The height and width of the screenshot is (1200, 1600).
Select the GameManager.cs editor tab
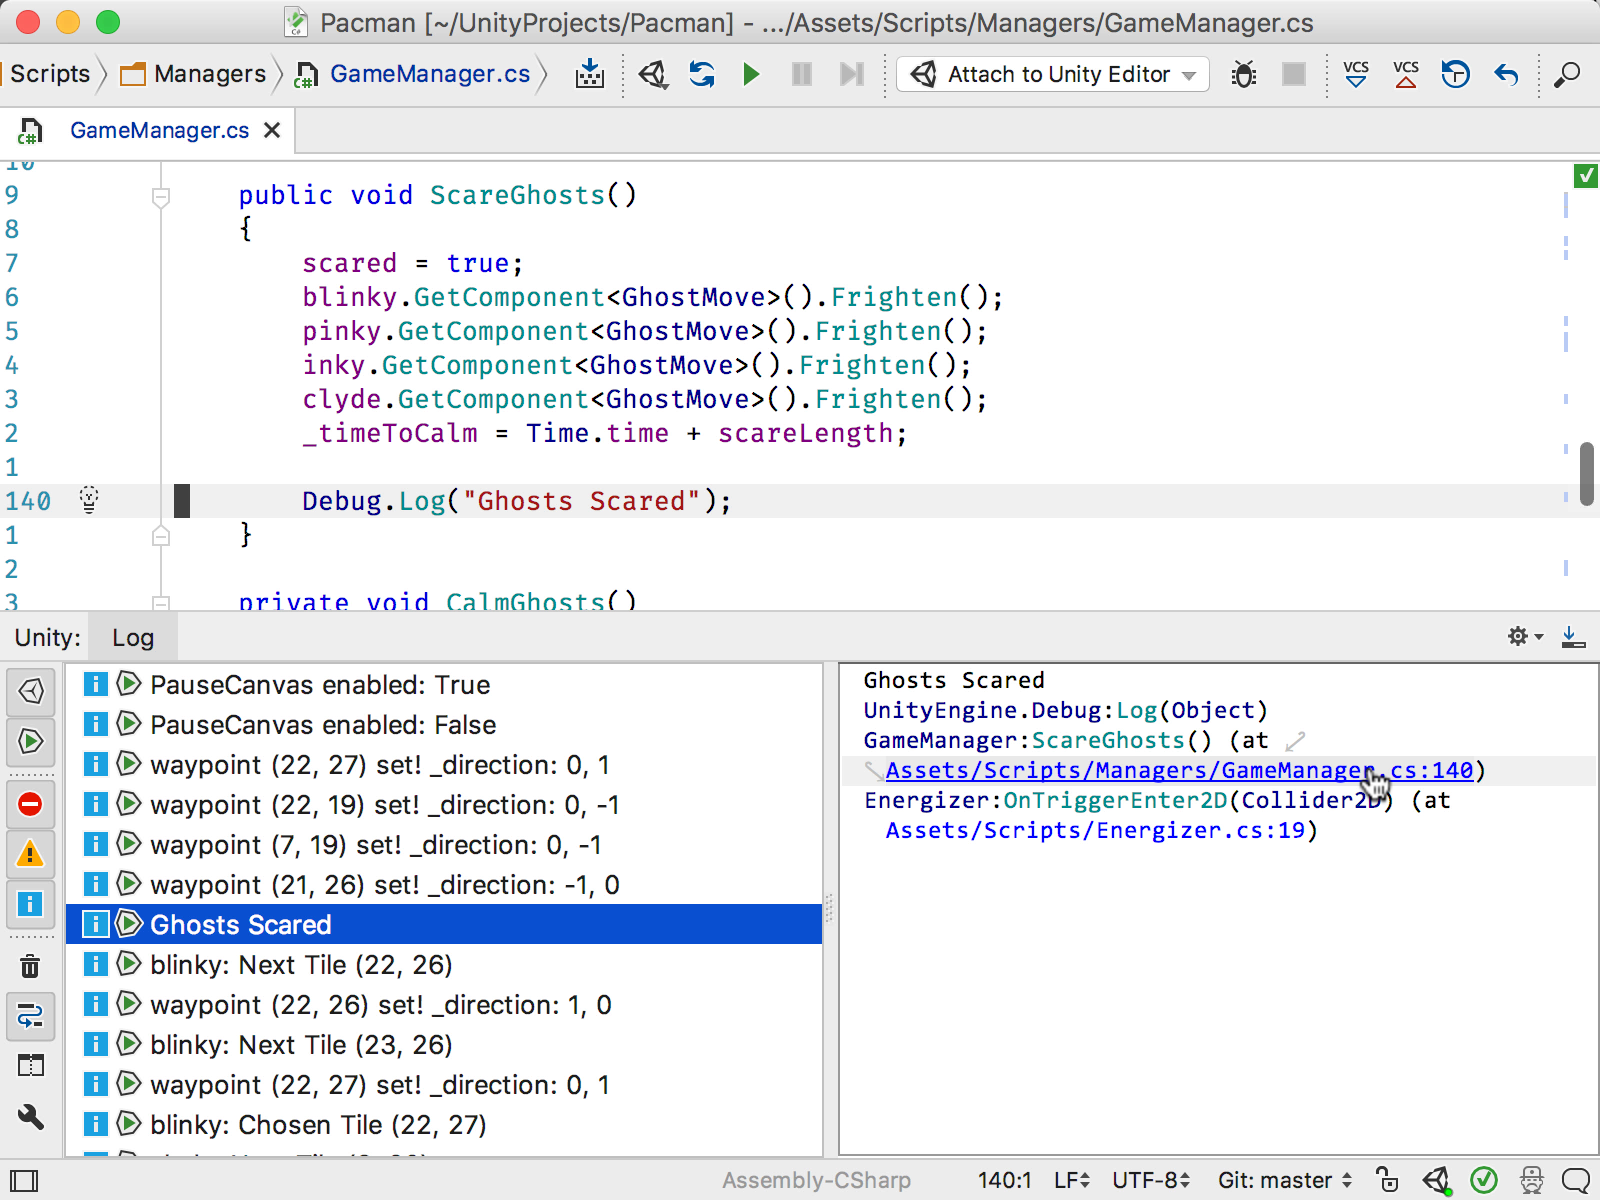(160, 131)
